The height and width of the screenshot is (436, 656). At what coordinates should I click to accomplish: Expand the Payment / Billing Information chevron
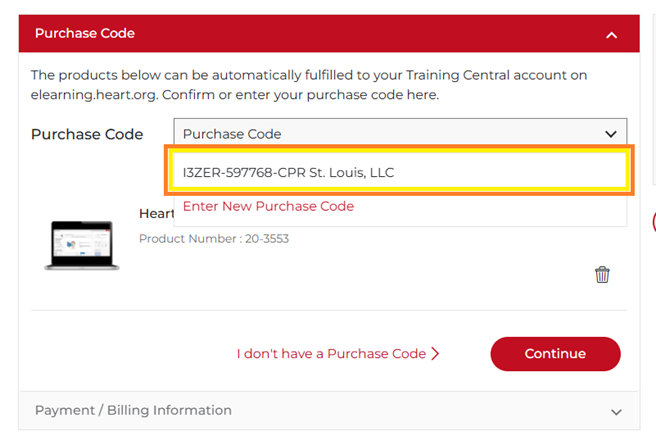(x=617, y=411)
